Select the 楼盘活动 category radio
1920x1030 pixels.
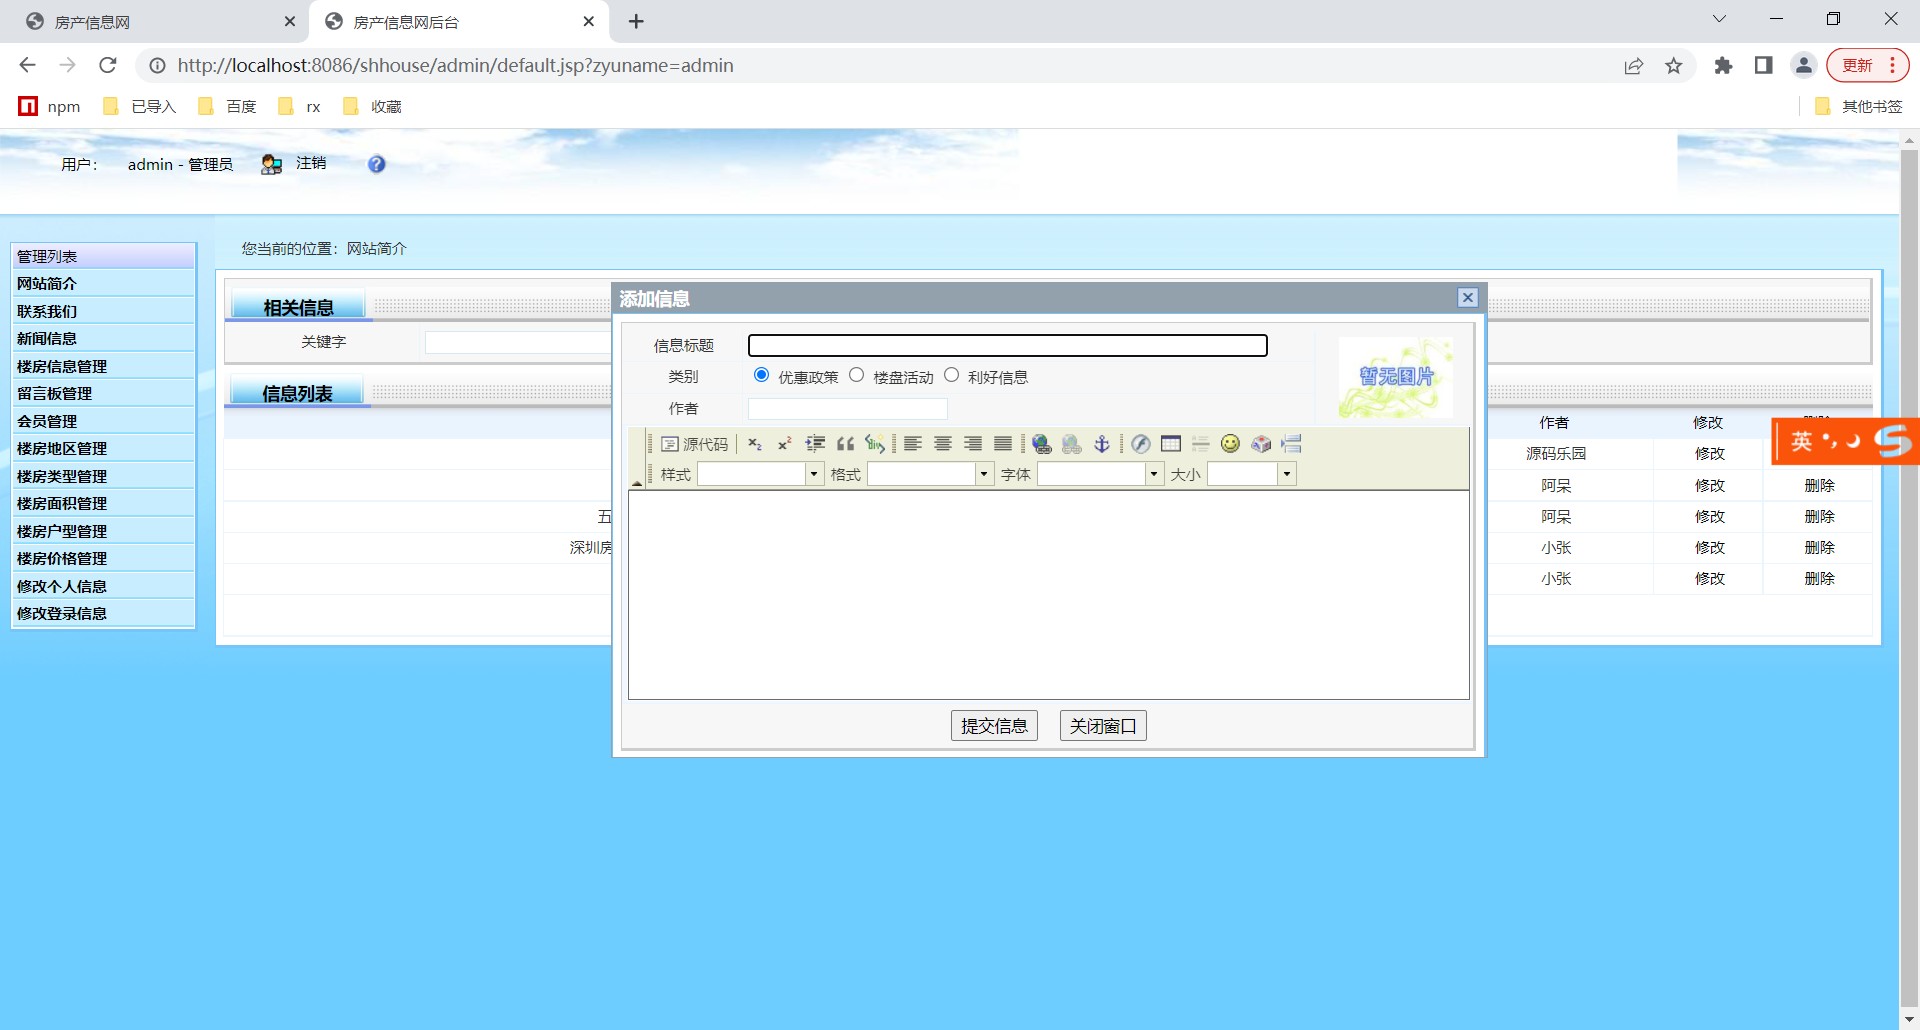pos(857,375)
